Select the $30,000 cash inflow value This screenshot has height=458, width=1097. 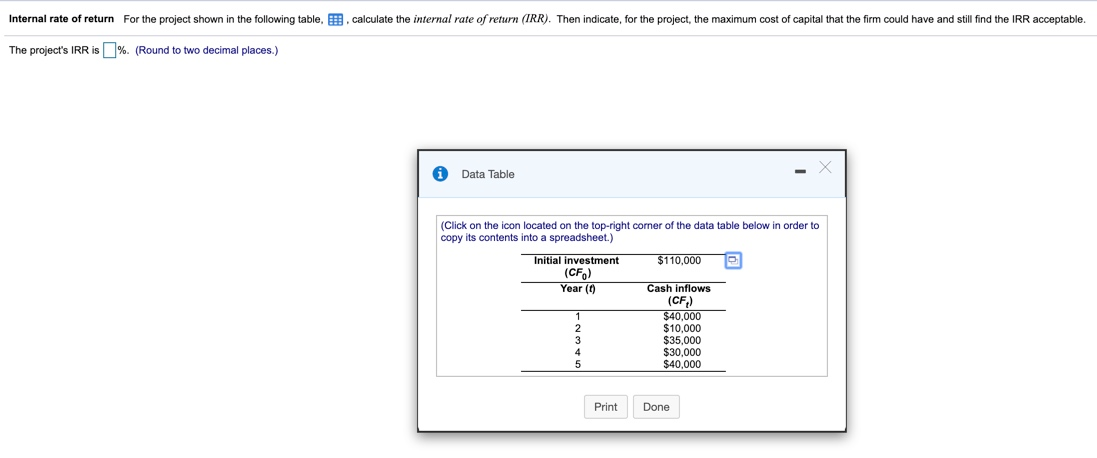pos(682,352)
